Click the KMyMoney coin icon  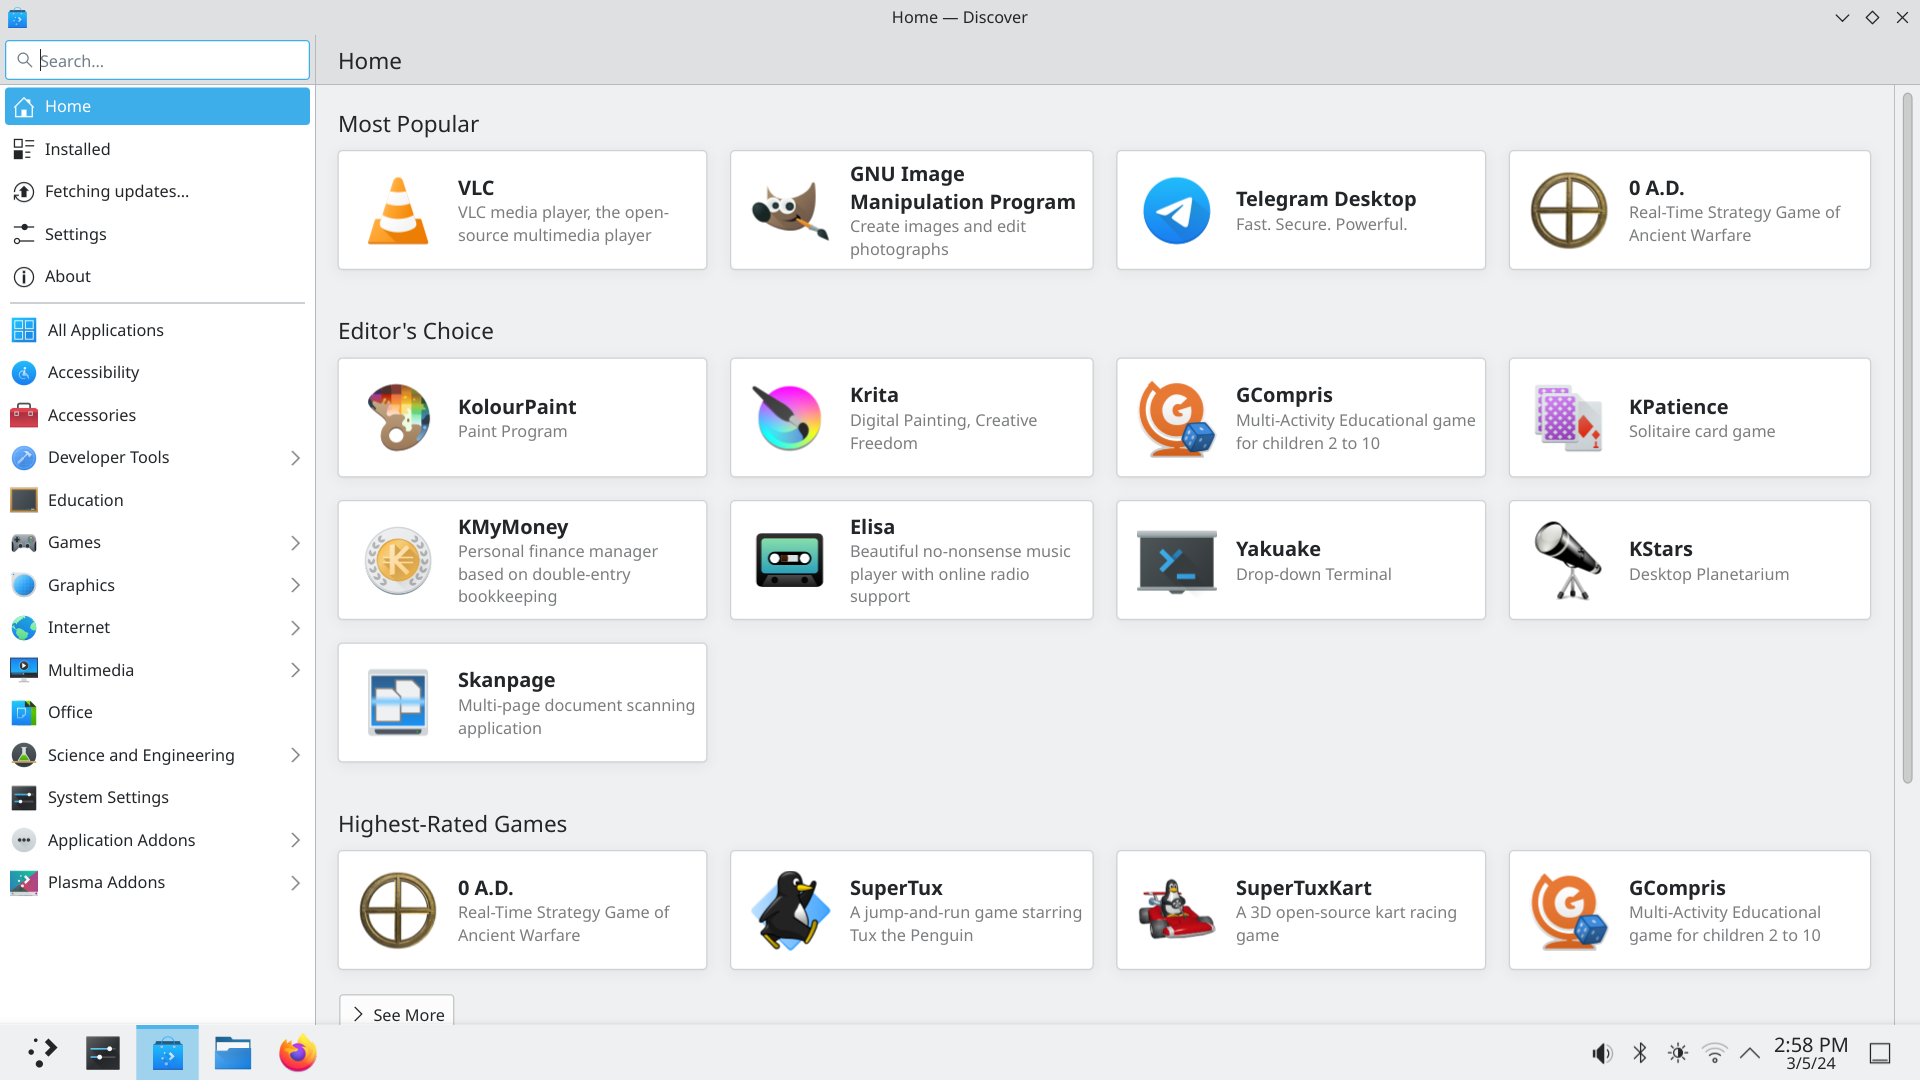click(x=398, y=561)
